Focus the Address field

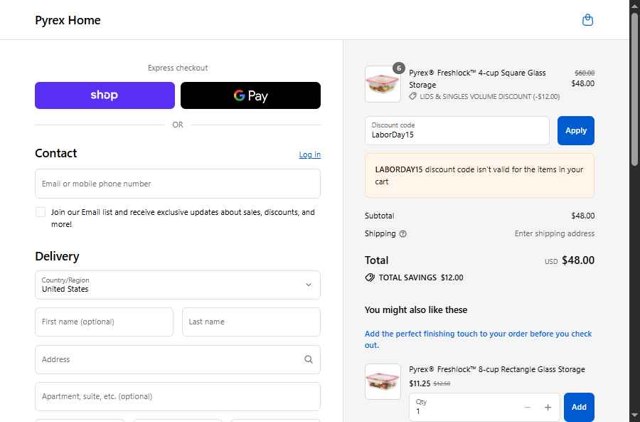click(x=178, y=359)
